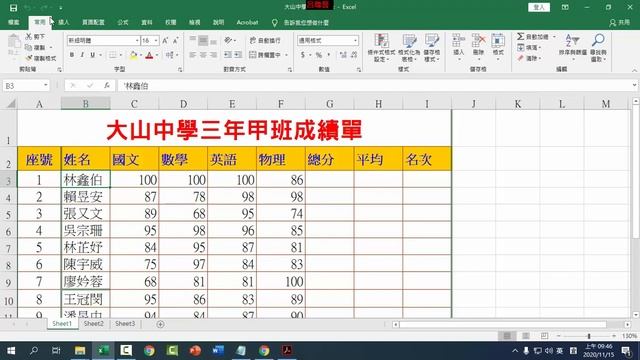Image resolution: width=640 pixels, height=360 pixels.
Task: Click the new sheet plus button
Action: (160, 324)
